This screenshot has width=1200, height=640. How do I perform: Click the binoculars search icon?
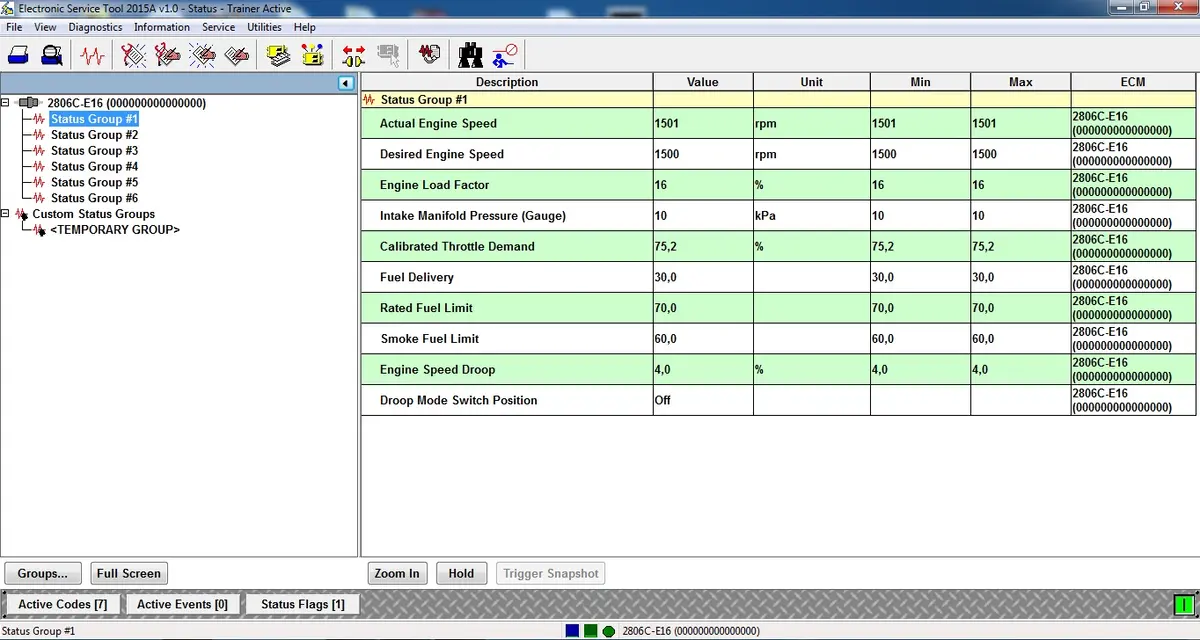[x=471, y=54]
